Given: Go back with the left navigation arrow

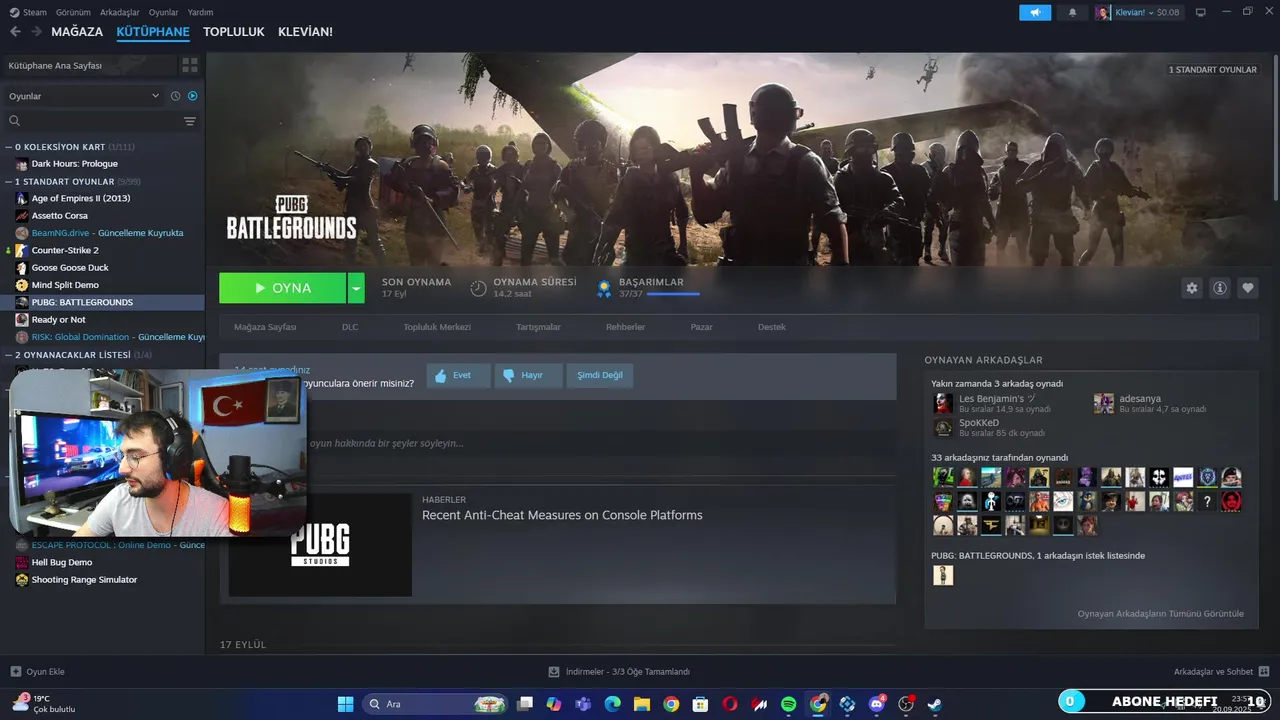Looking at the screenshot, I should tap(15, 32).
